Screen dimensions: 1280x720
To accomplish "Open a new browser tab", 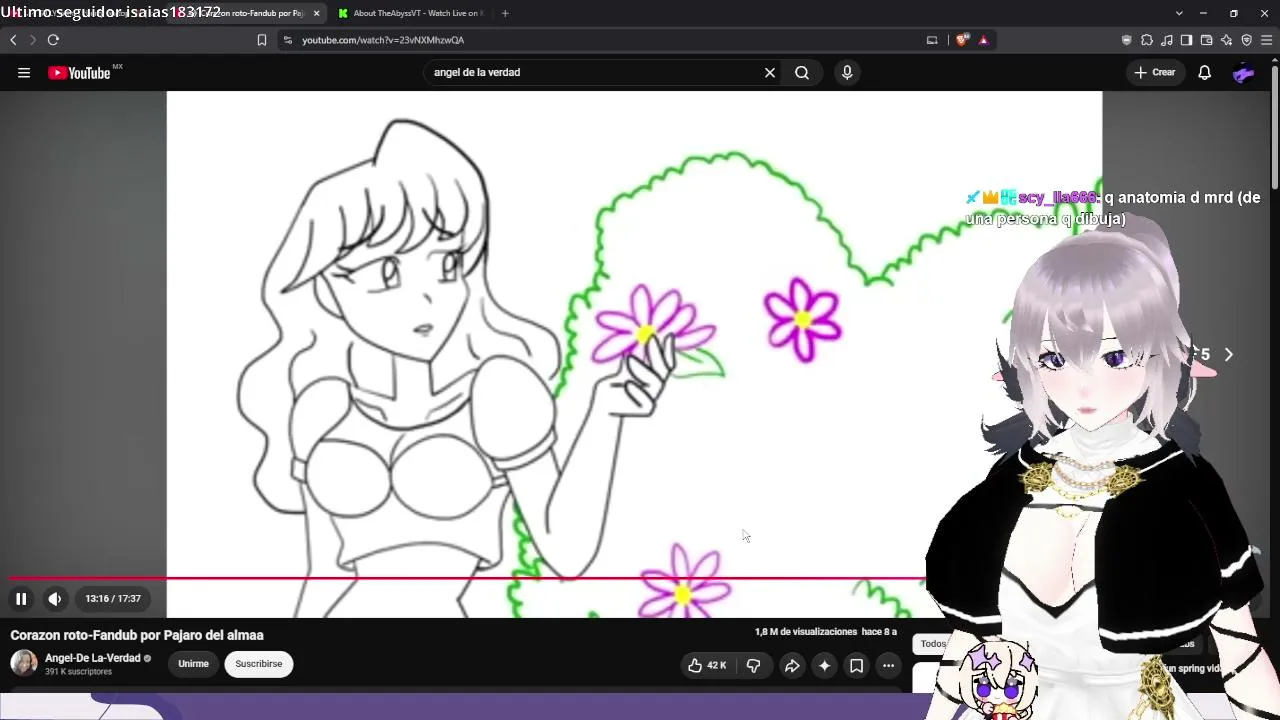I will point(505,13).
